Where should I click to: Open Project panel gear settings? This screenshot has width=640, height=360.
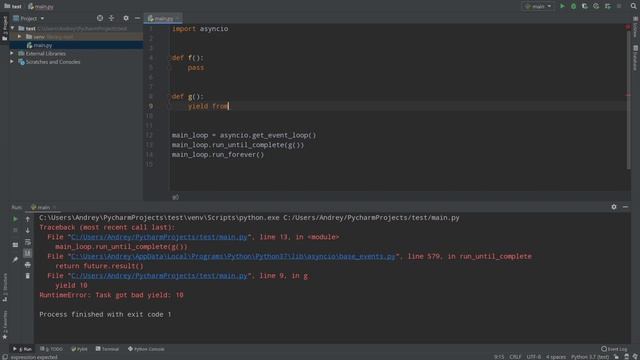pyautogui.click(x=126, y=18)
